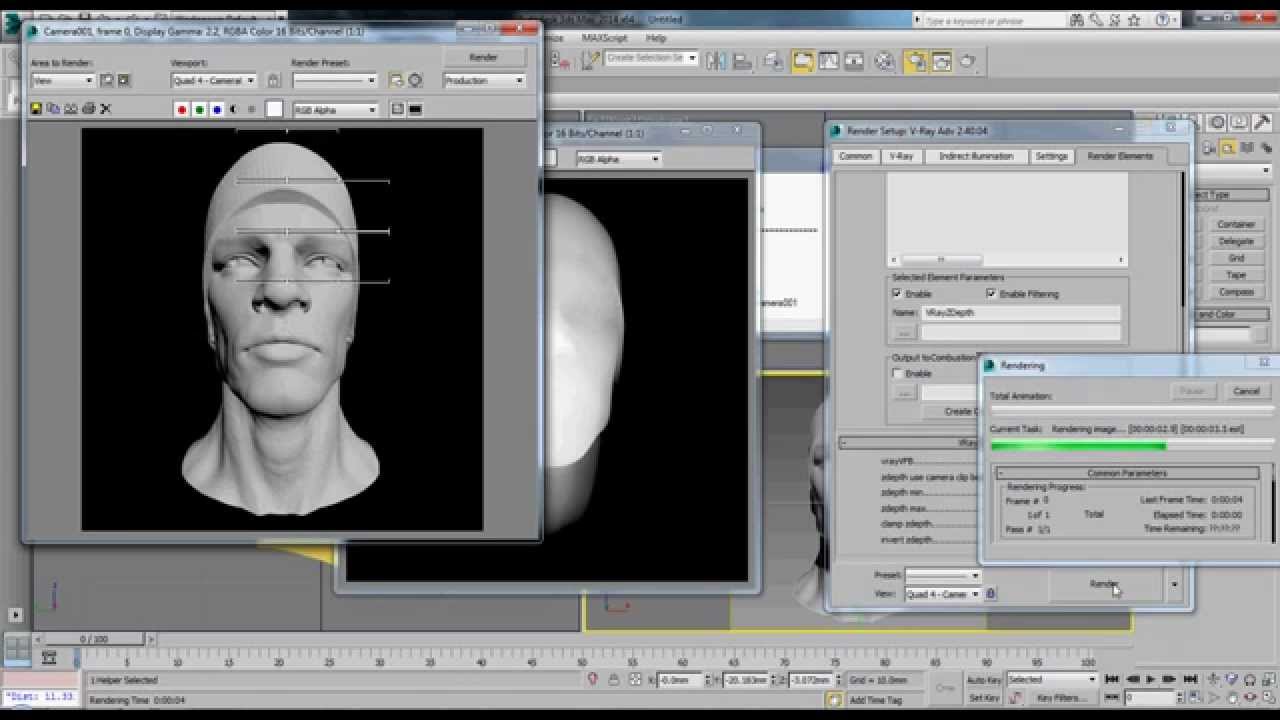Toggle blue channel display
Viewport: 1280px width, 720px height.
pyautogui.click(x=216, y=110)
